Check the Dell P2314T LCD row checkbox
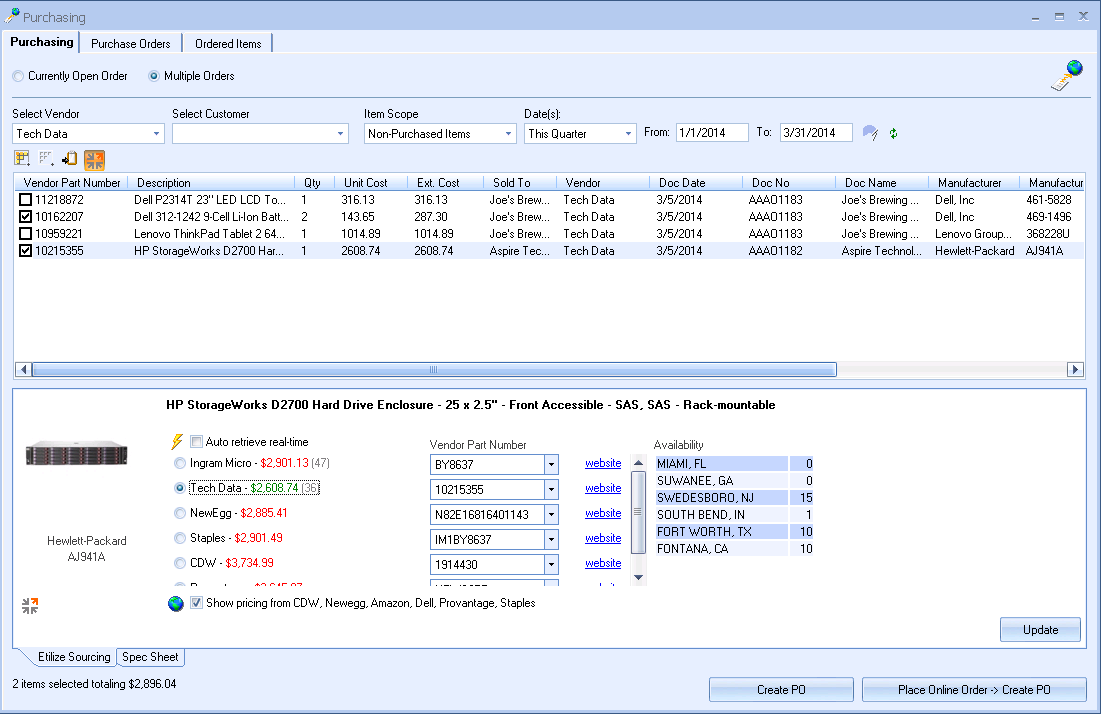Image resolution: width=1101 pixels, height=714 pixels. point(25,200)
